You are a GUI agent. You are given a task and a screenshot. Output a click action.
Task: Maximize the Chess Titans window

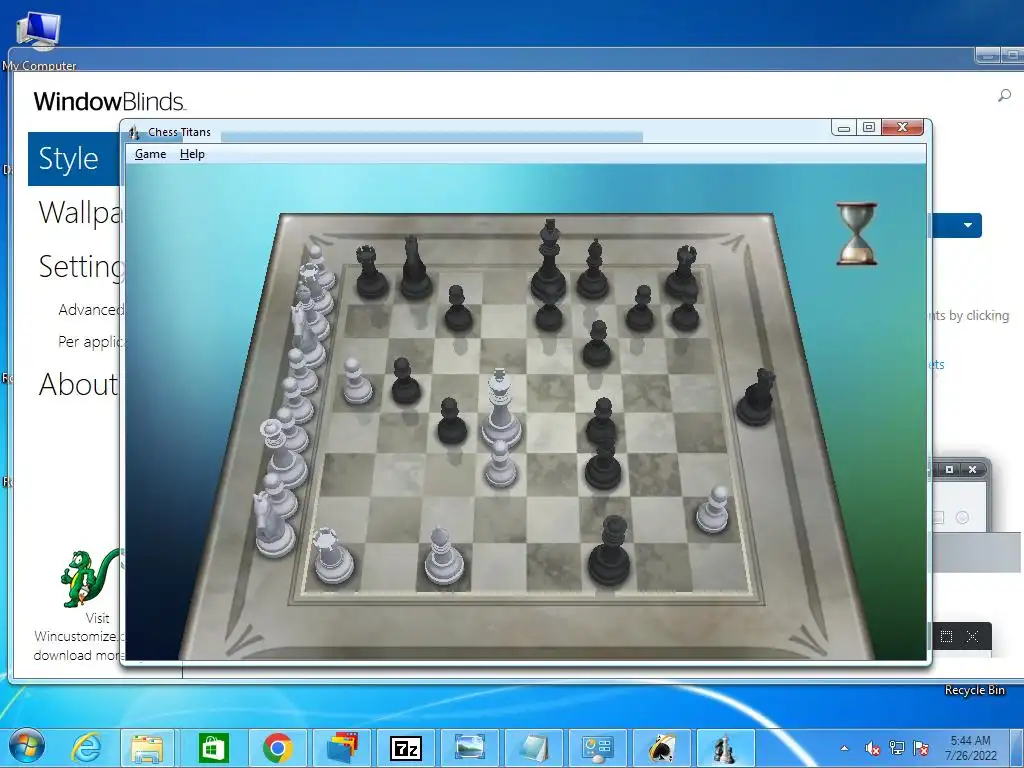[869, 128]
